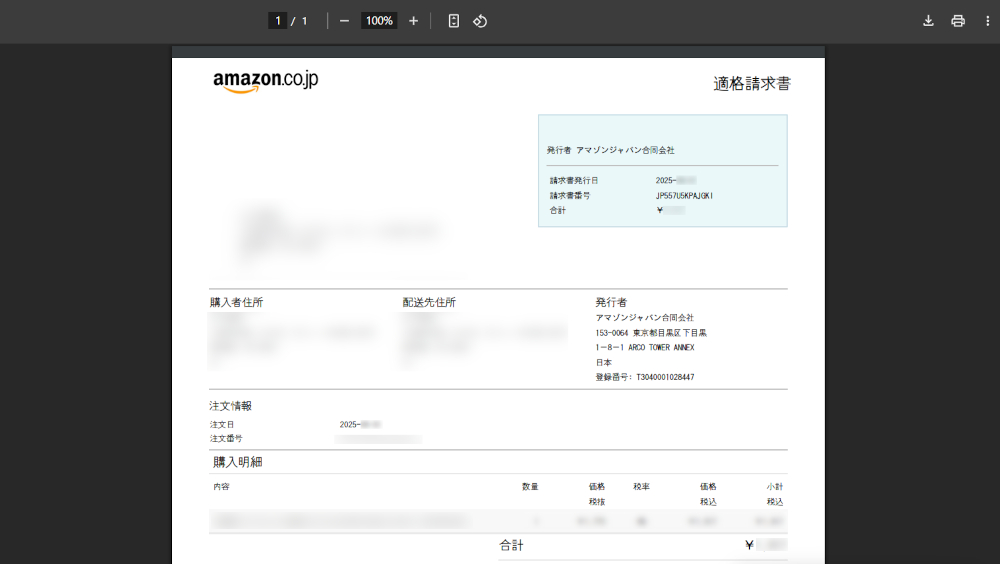
Task: Click the 適格請求書 title text
Action: pyautogui.click(x=751, y=84)
